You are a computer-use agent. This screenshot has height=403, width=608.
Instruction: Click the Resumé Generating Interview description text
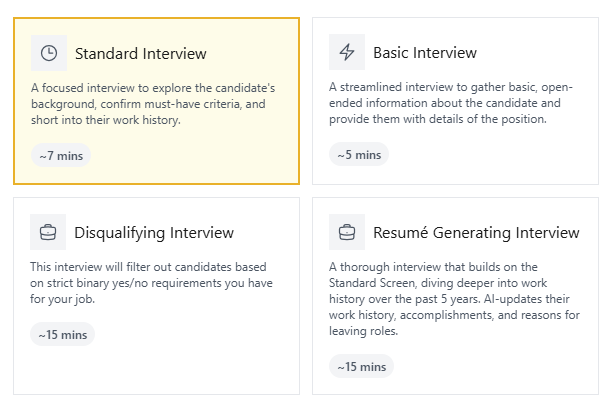click(x=453, y=299)
